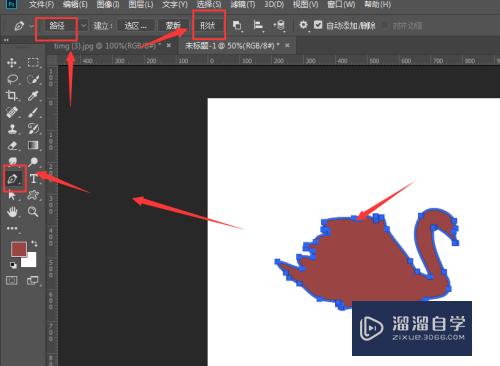Open the background color white swatch
The height and width of the screenshot is (366, 500).
click(x=30, y=261)
